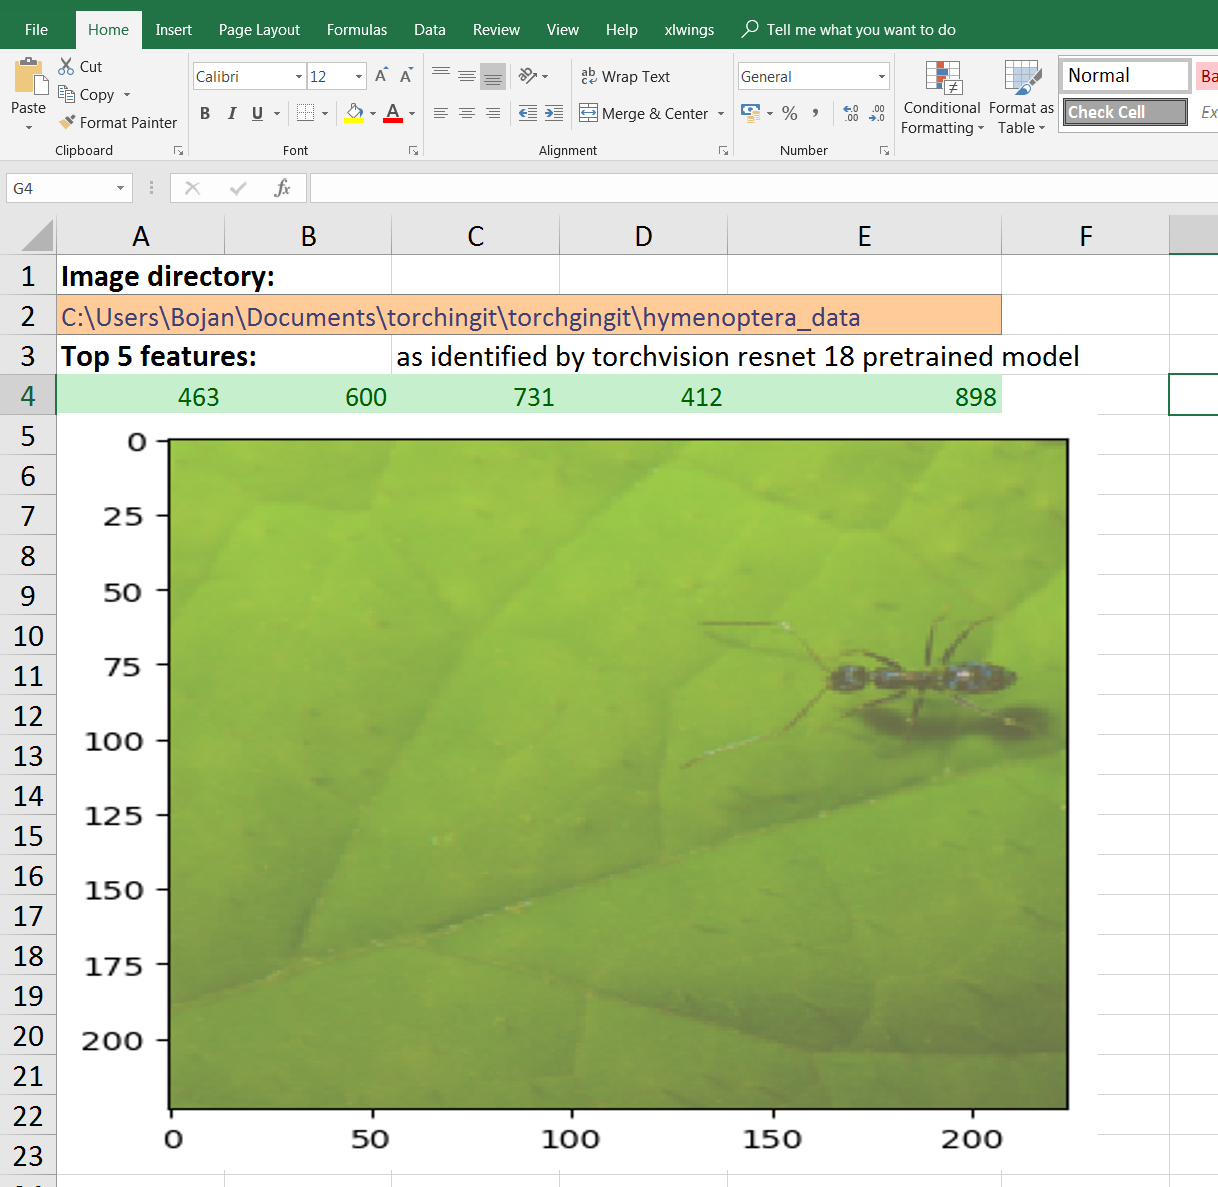
Task: Select the Wrap Text icon
Action: (x=588, y=76)
